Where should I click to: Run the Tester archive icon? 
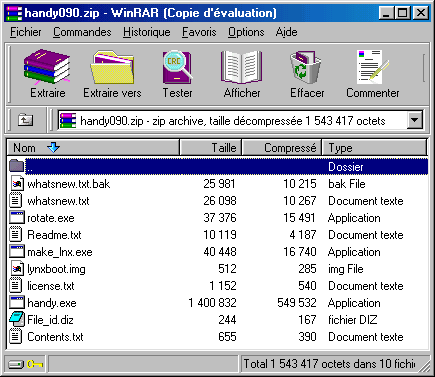pos(177,67)
